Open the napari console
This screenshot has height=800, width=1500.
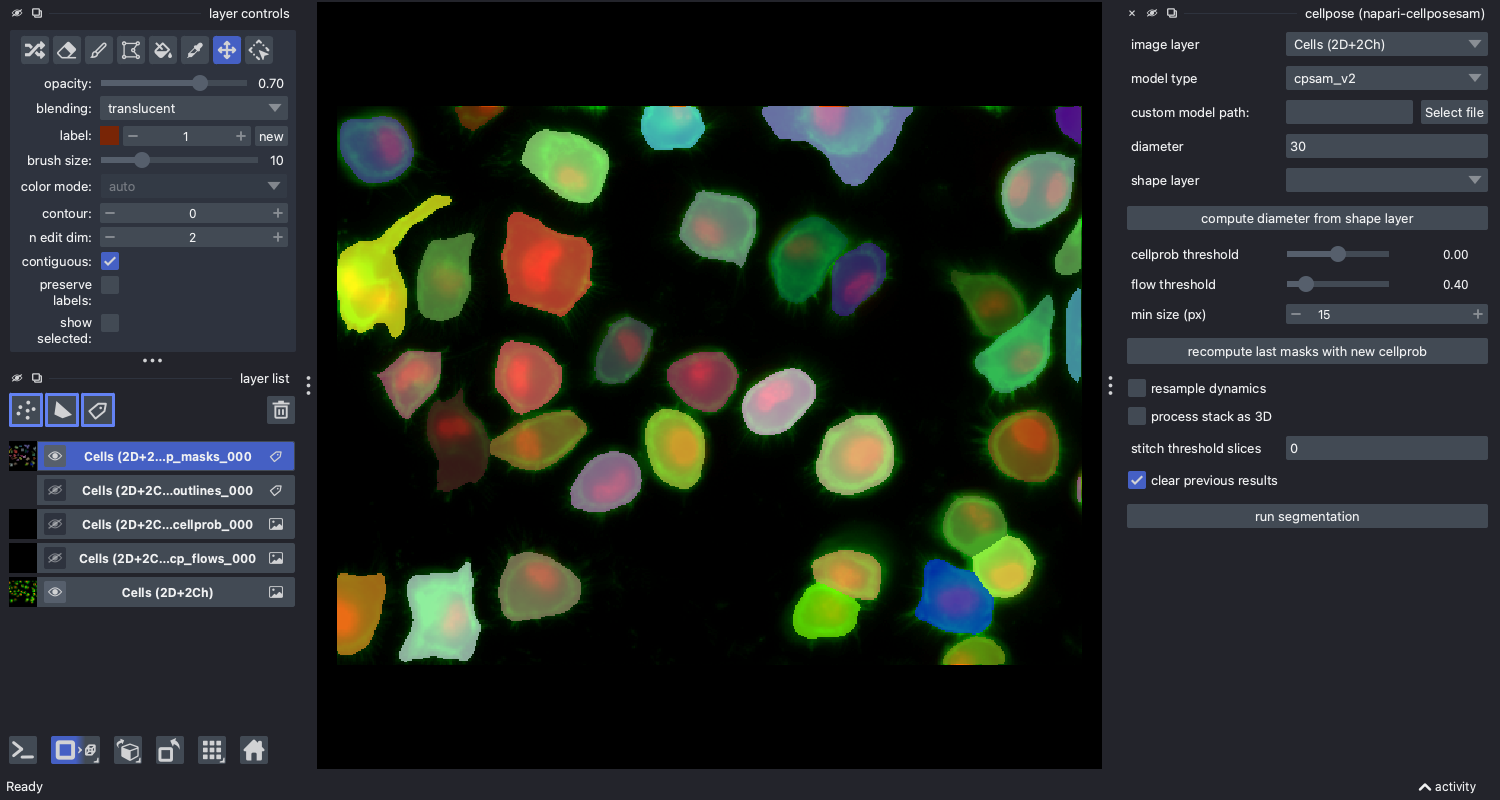pyautogui.click(x=23, y=750)
